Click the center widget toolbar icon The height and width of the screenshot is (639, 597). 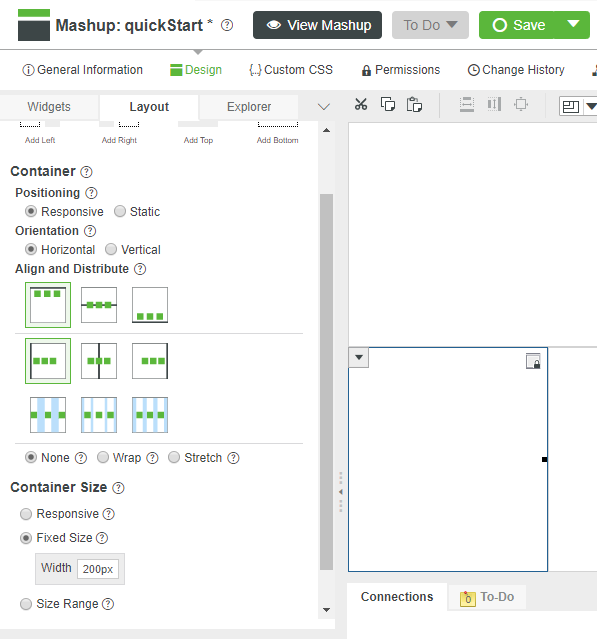[x=521, y=105]
